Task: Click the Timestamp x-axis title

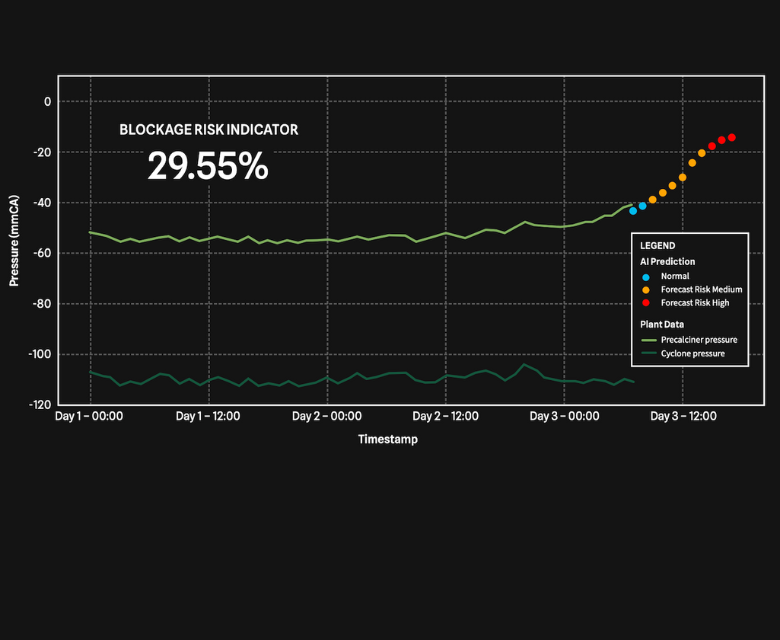Action: [x=388, y=439]
